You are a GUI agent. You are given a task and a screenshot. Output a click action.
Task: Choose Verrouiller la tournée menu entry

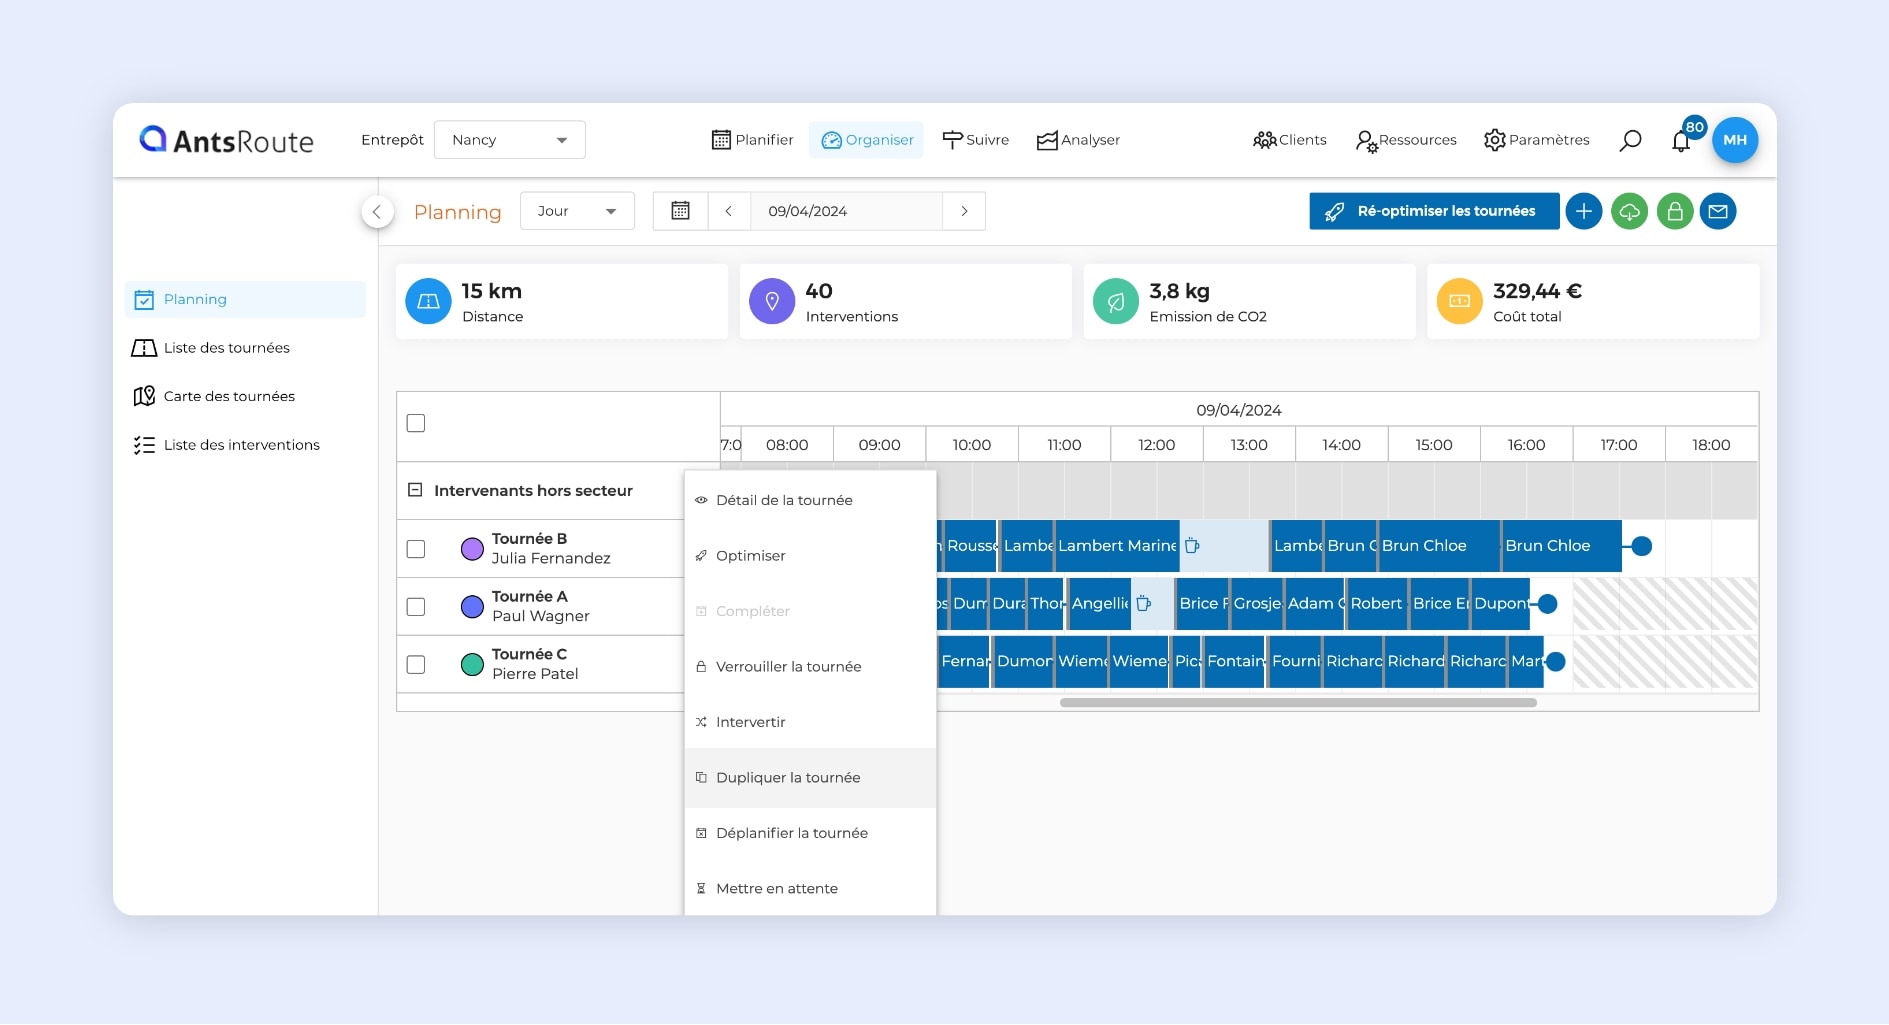click(x=788, y=667)
